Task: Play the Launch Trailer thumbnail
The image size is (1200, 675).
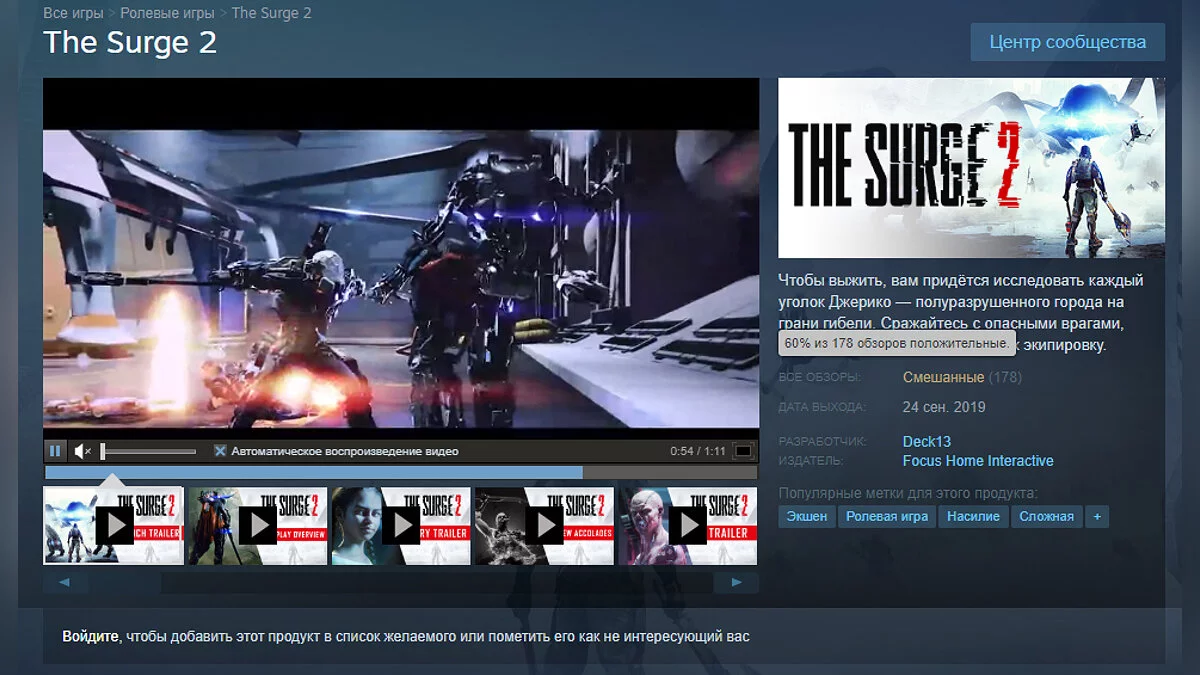Action: tap(114, 525)
